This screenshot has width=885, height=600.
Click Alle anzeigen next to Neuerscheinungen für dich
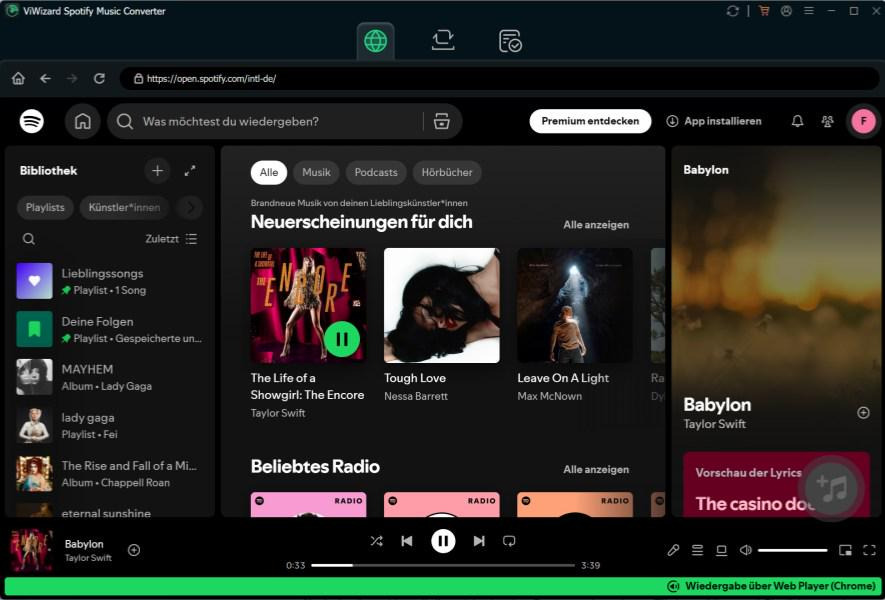point(596,225)
